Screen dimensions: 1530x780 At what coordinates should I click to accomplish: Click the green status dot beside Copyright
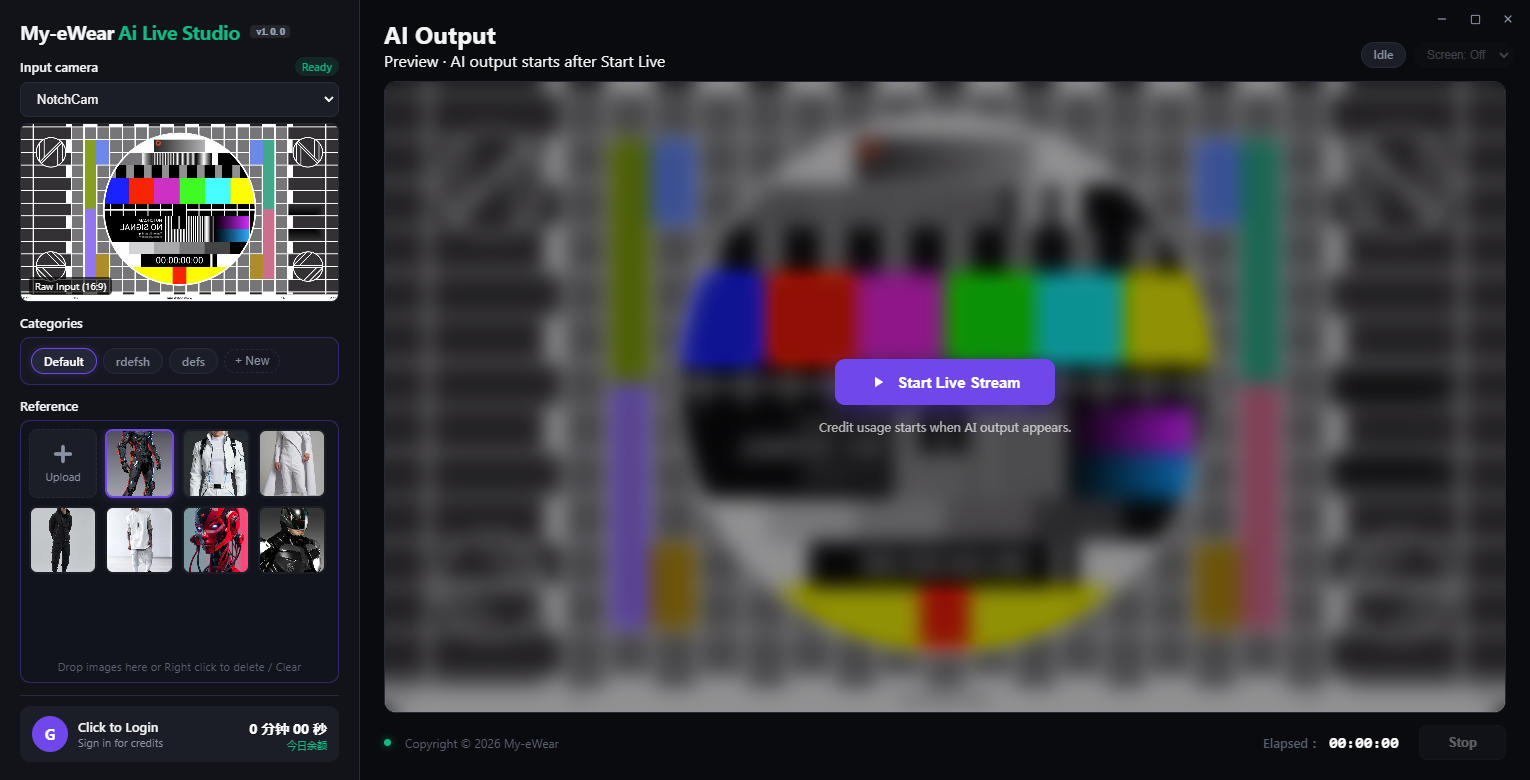pos(388,743)
